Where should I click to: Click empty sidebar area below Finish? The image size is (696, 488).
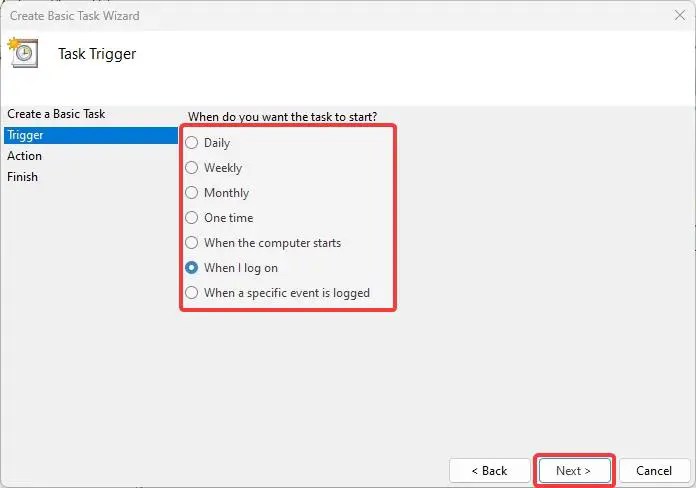(91, 311)
